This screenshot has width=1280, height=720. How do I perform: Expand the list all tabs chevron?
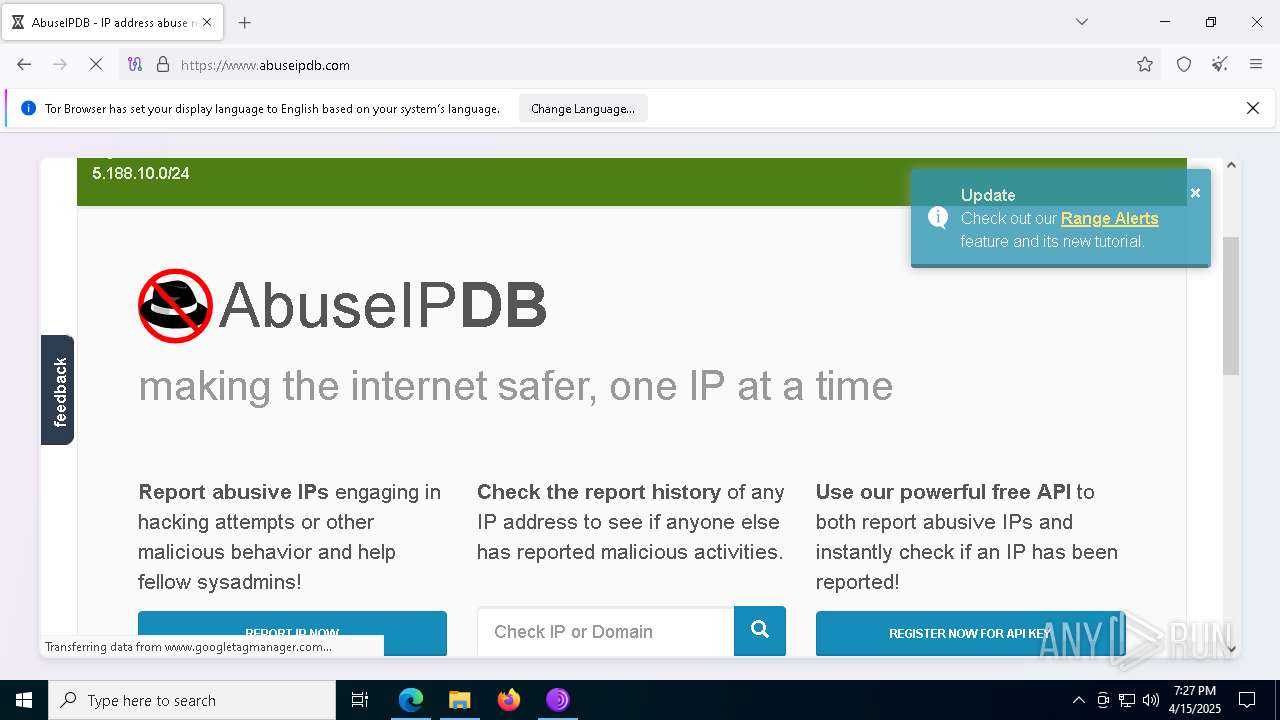click(x=1081, y=22)
